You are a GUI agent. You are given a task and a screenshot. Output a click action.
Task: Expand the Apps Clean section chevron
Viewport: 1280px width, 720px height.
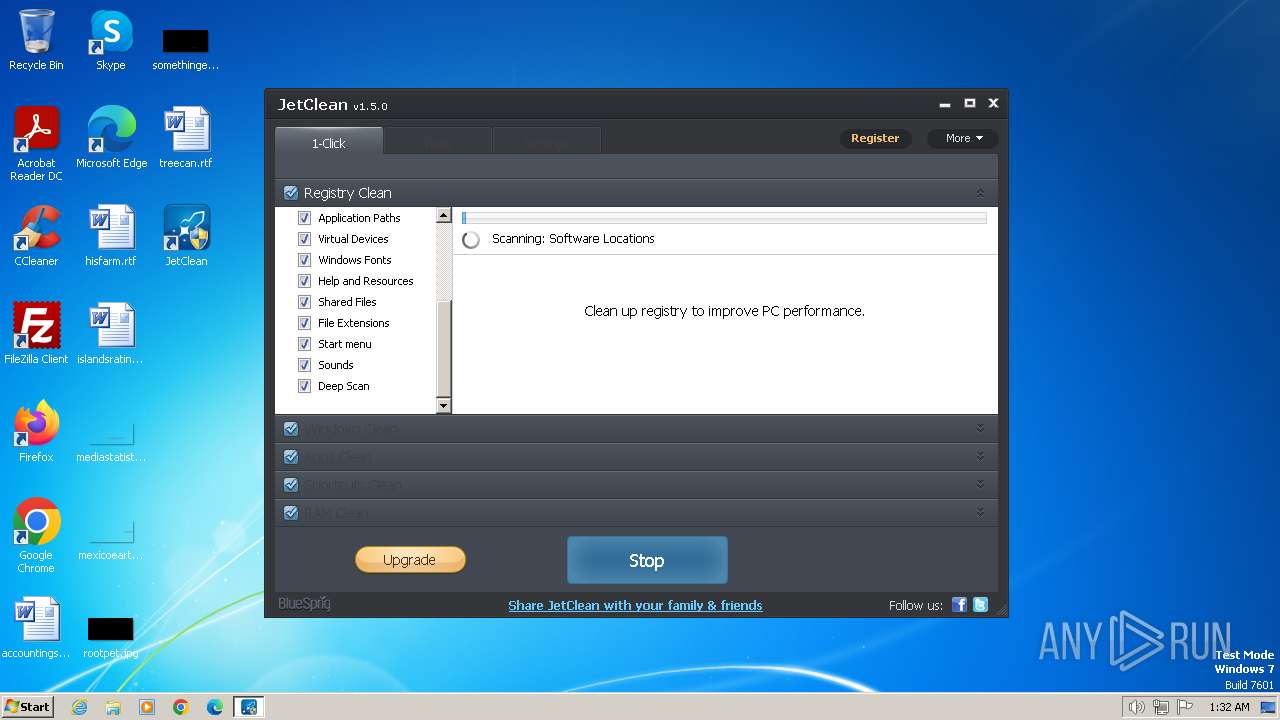980,456
